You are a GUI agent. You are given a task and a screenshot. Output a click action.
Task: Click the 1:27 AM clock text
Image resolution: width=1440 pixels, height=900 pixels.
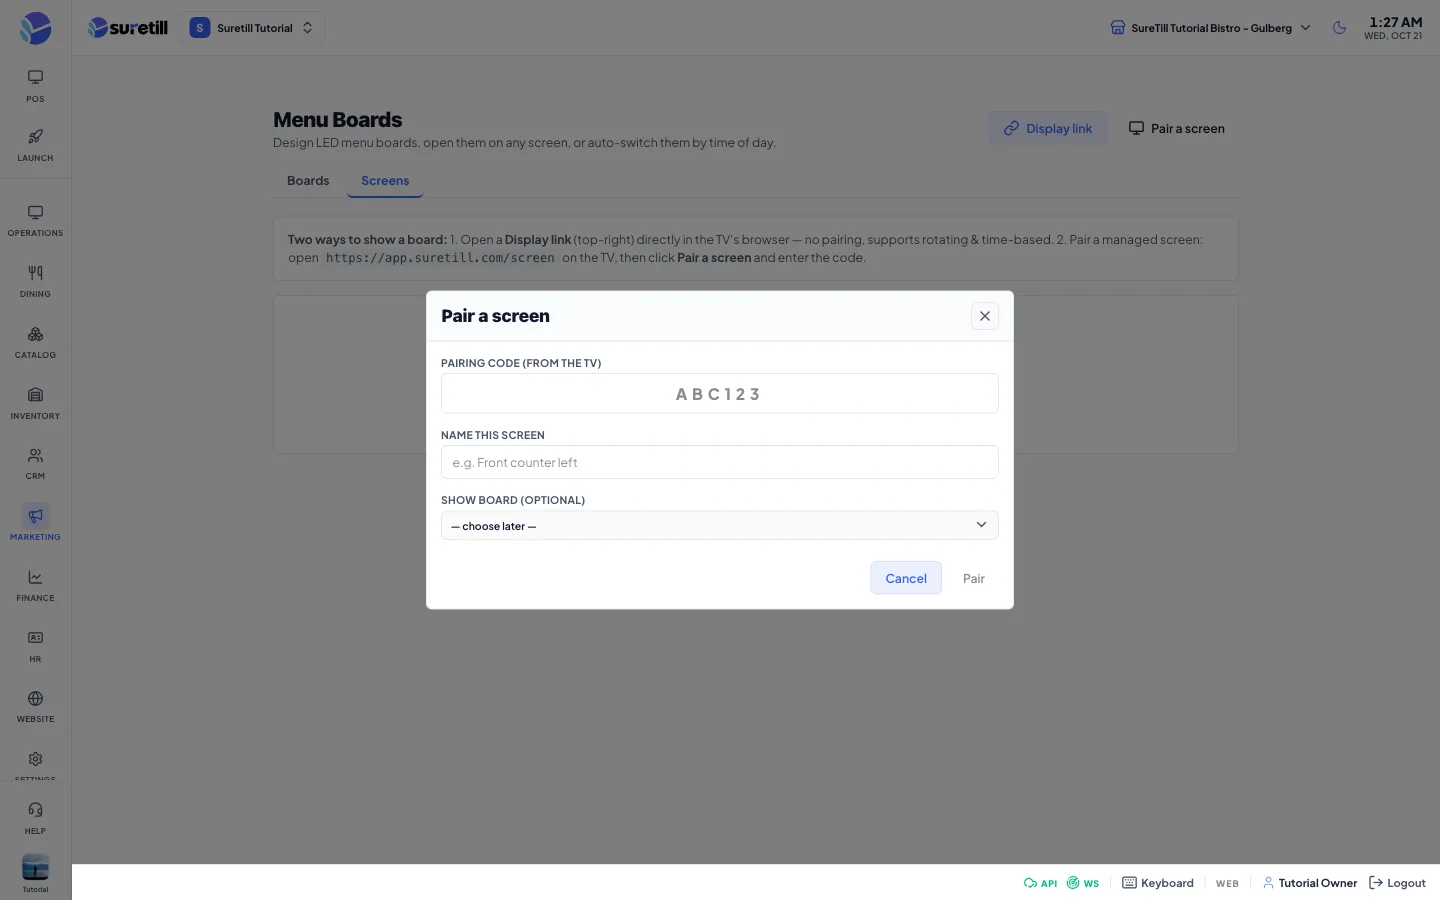[x=1395, y=22]
